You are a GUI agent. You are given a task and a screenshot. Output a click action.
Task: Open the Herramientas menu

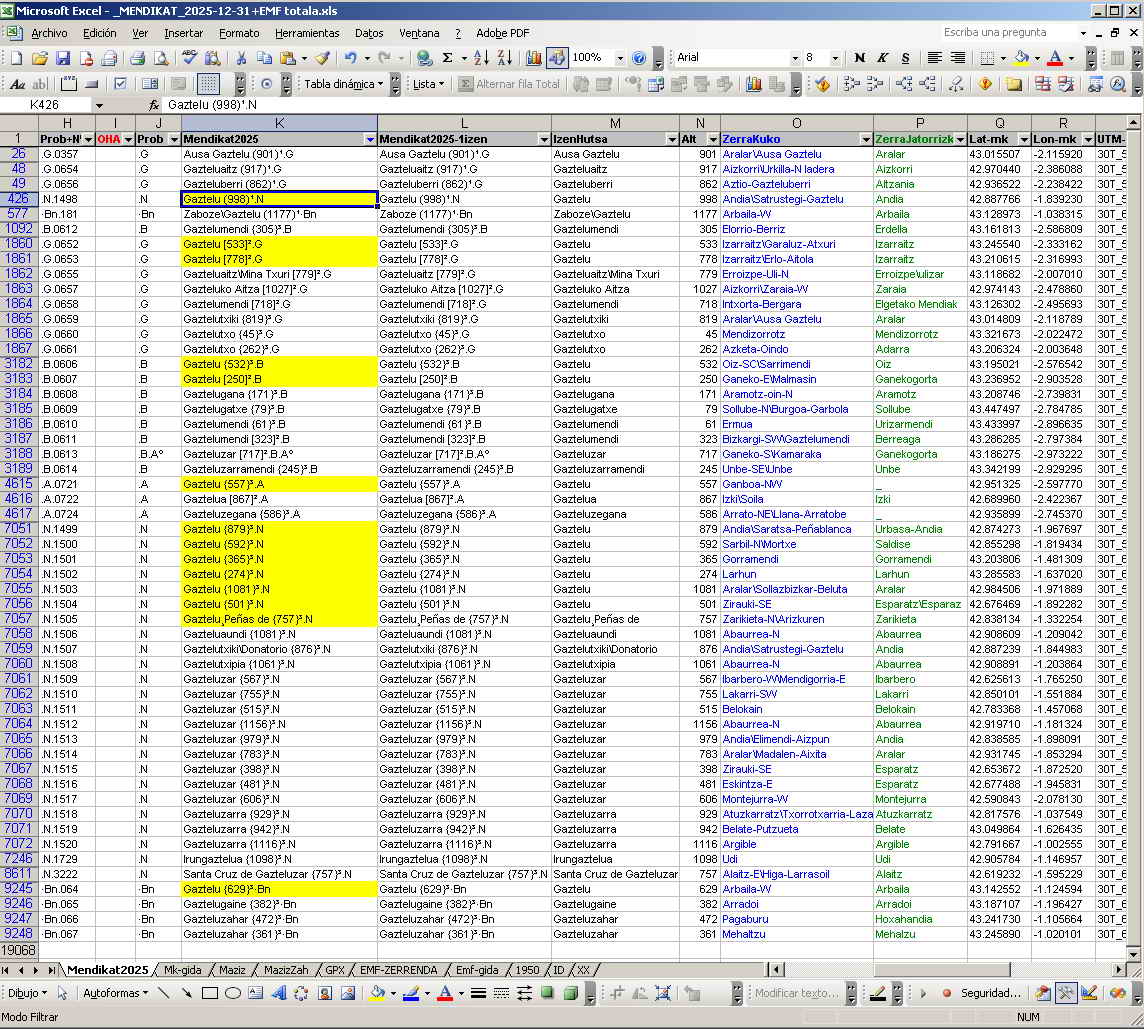coord(307,33)
